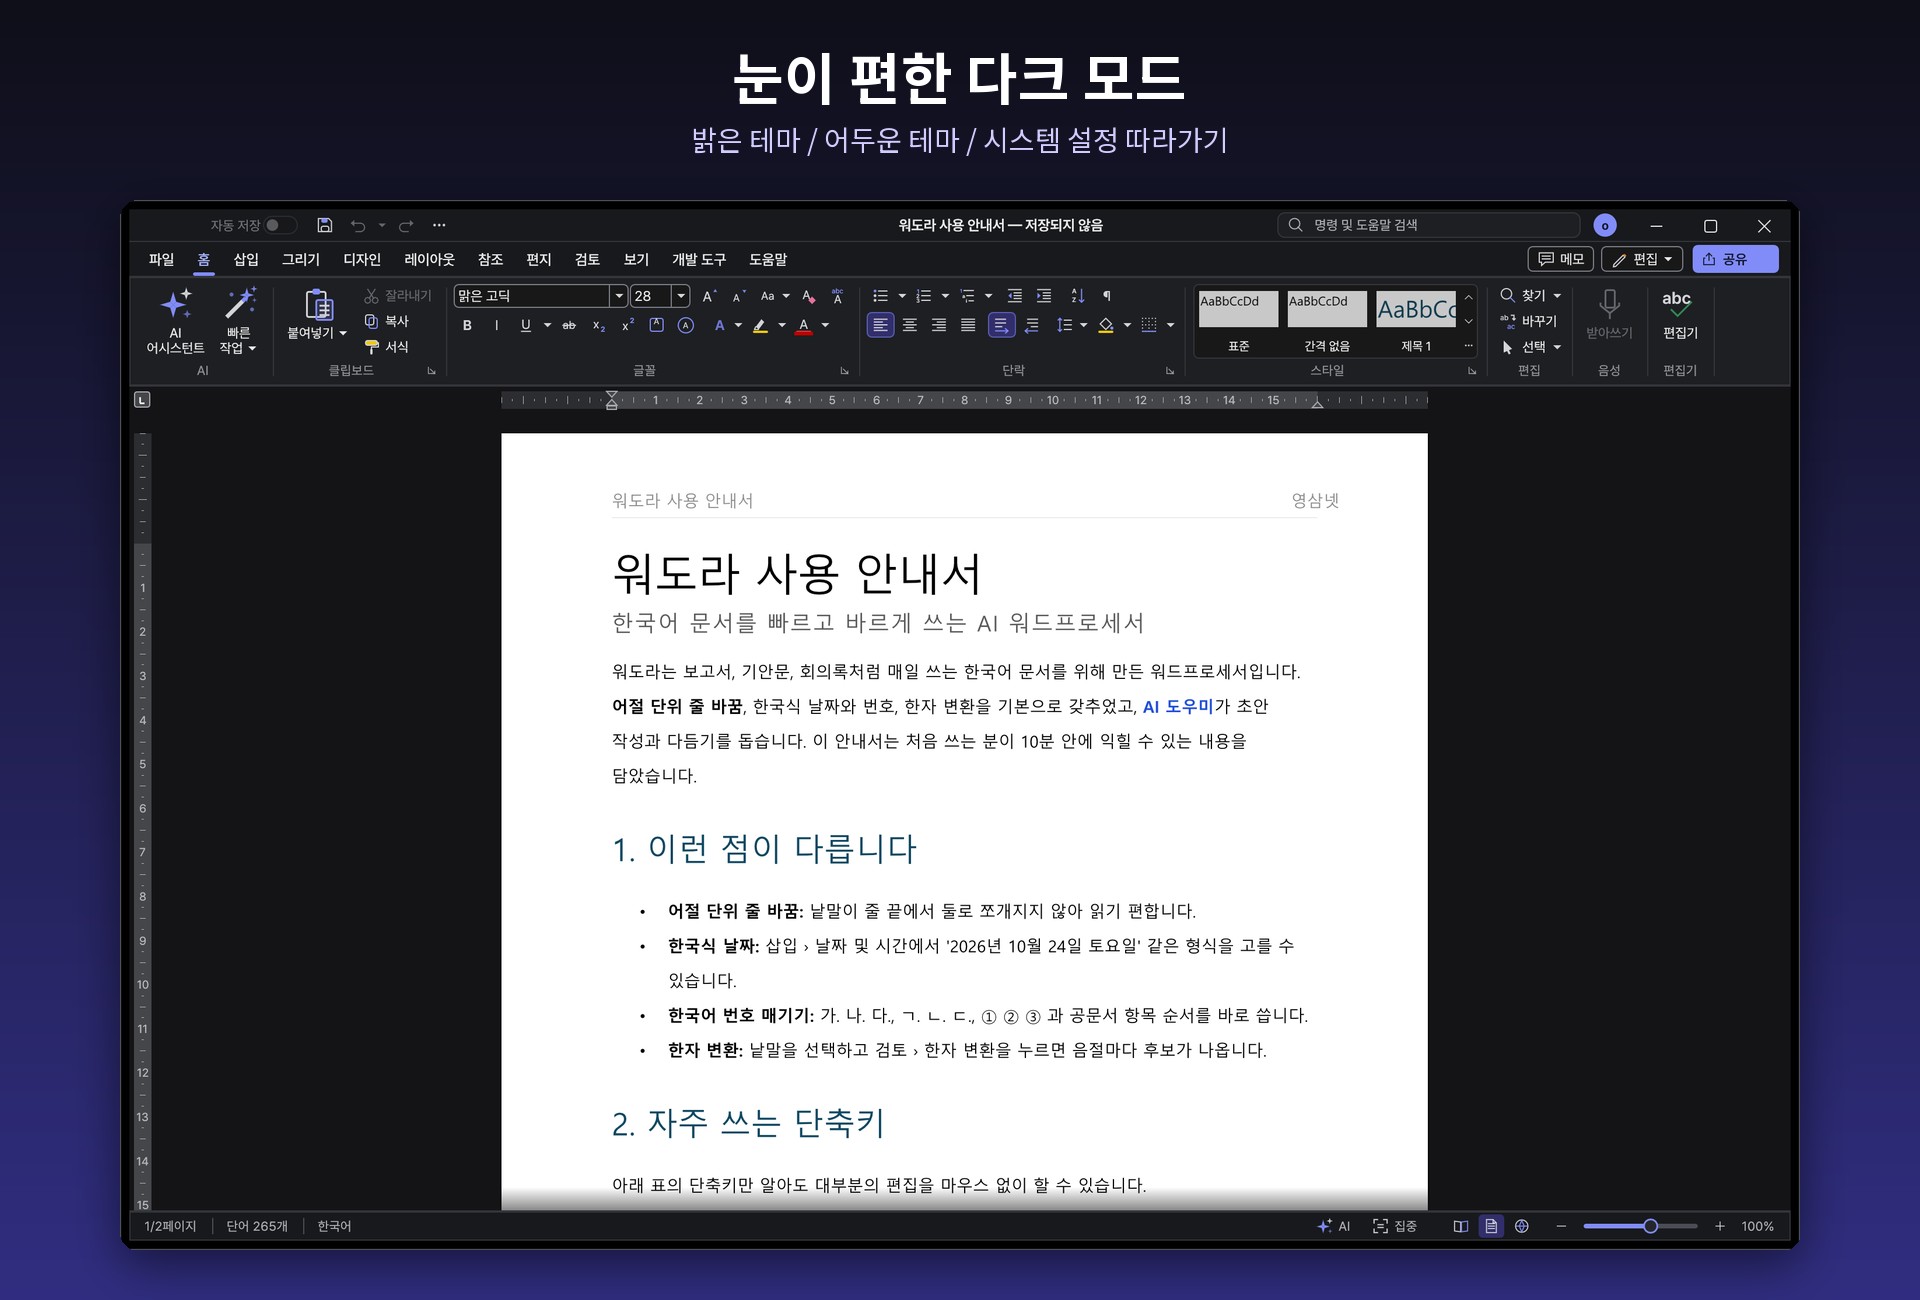Toggle left-to-right text direction
Screen dimensions: 1920x1300
(1001, 325)
